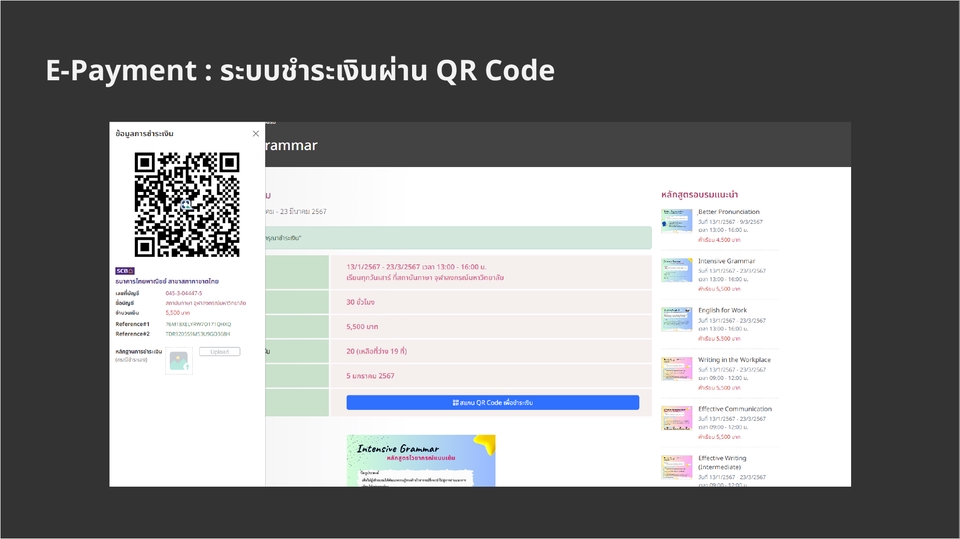
Task: Click Reference#1 value 76M18XELYRW7O171QHXQ
Action: click(x=198, y=325)
